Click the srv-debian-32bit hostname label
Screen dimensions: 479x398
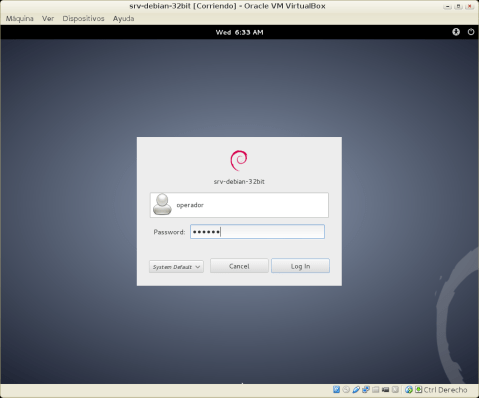(239, 182)
